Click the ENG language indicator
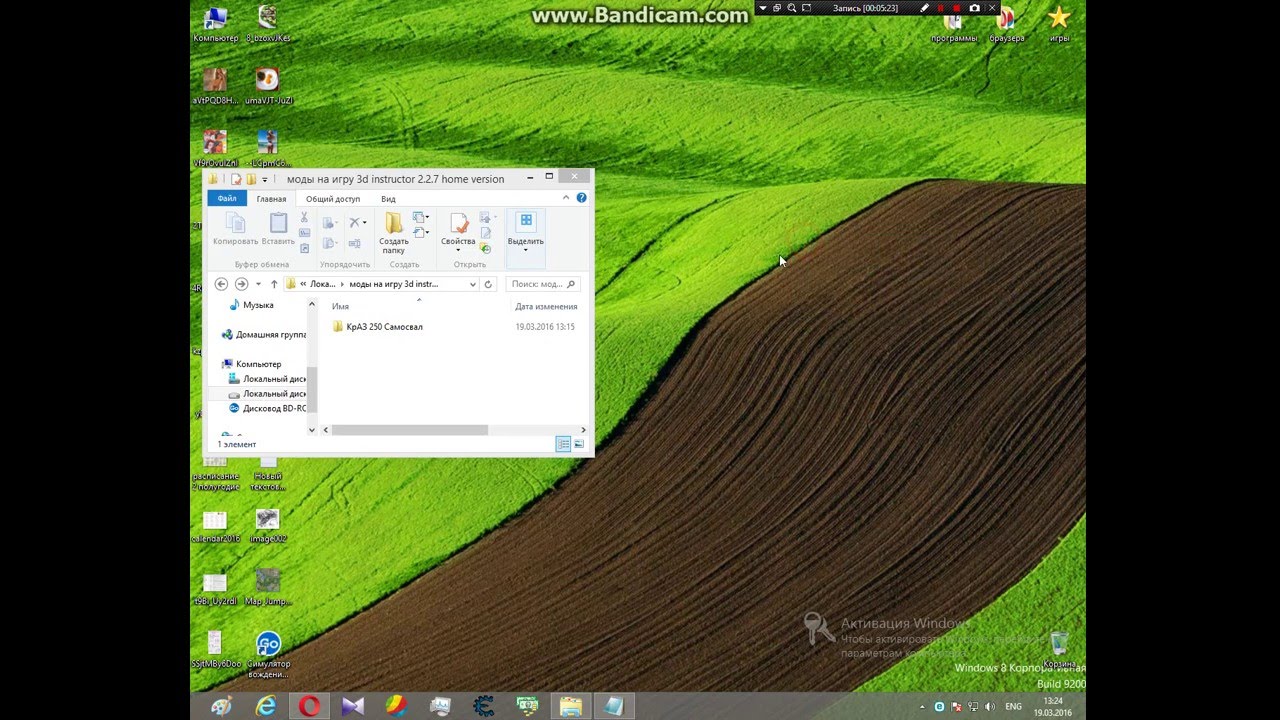 coord(1013,706)
